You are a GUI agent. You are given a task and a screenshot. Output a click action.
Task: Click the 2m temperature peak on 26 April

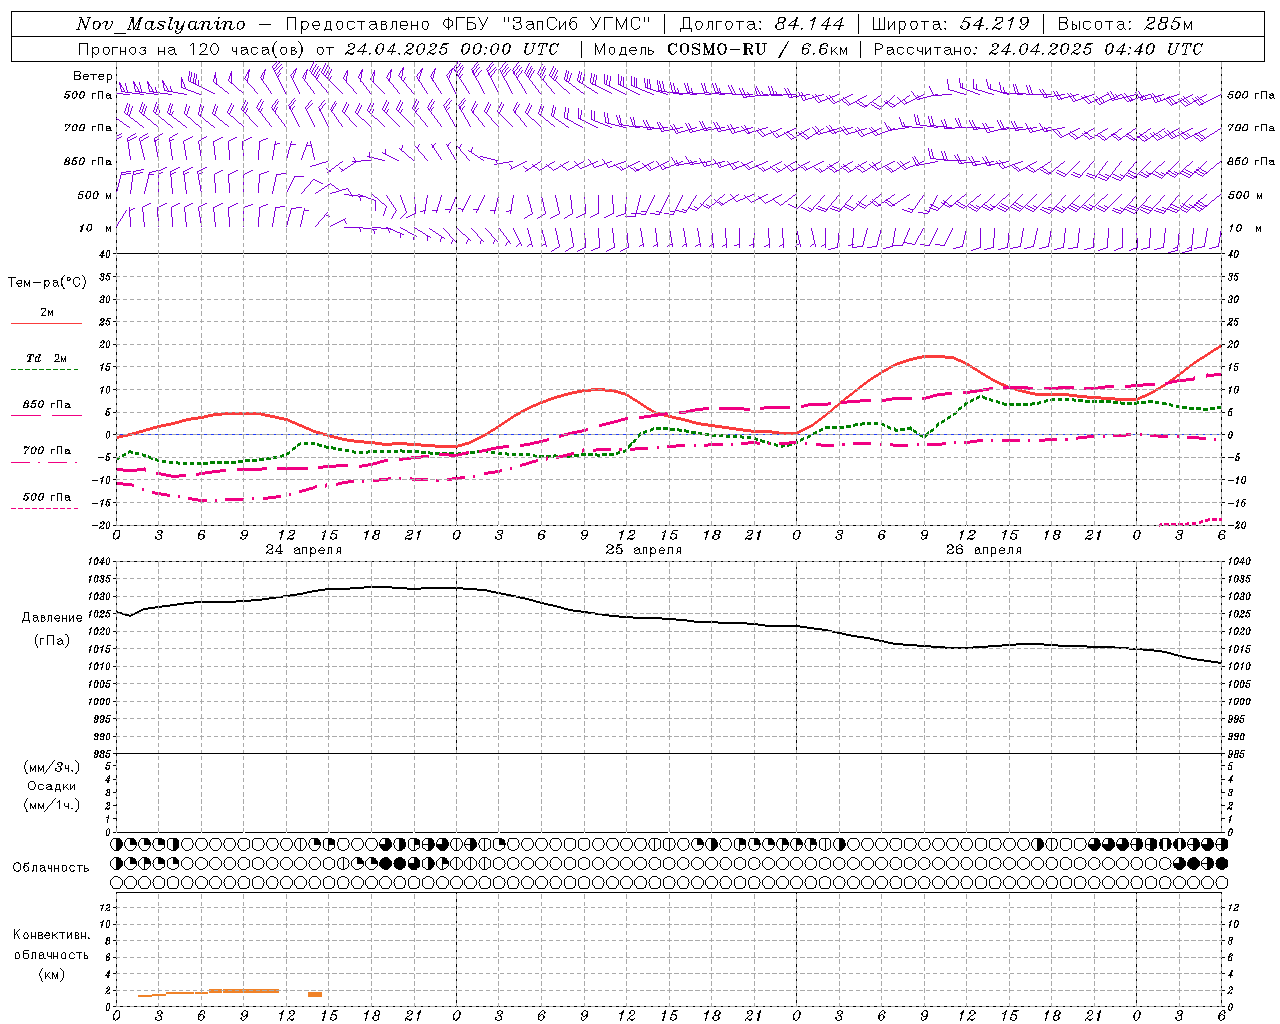932,356
